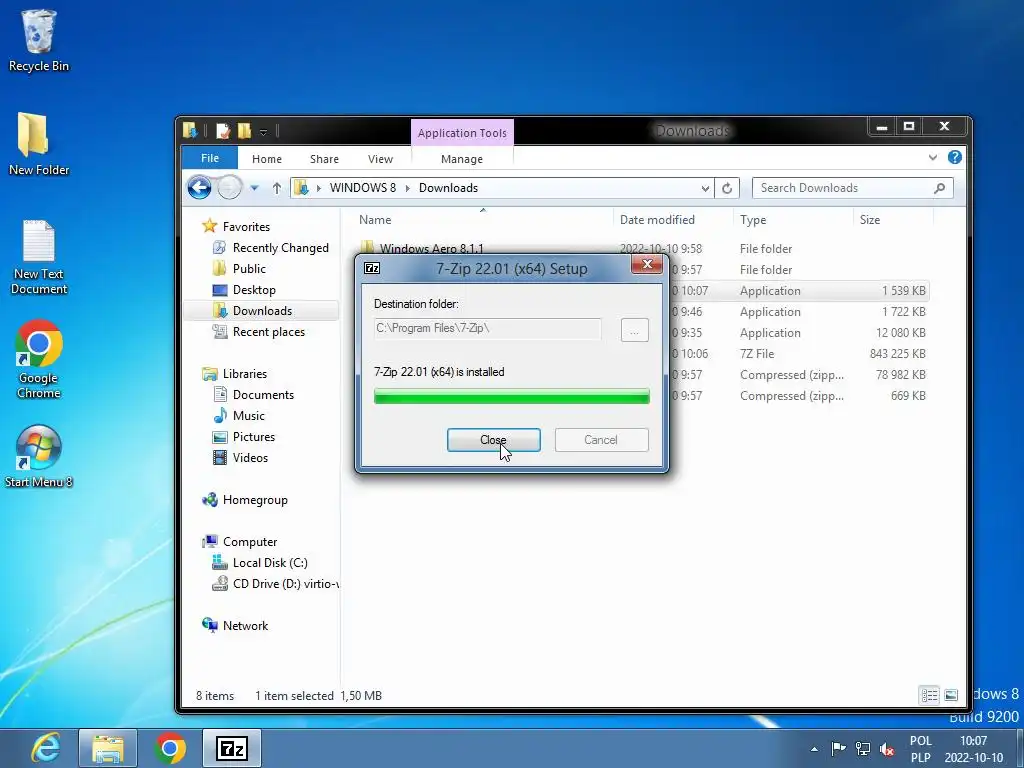Image resolution: width=1024 pixels, height=768 pixels.
Task: Switch to the Share ribbon tab
Action: click(x=324, y=159)
